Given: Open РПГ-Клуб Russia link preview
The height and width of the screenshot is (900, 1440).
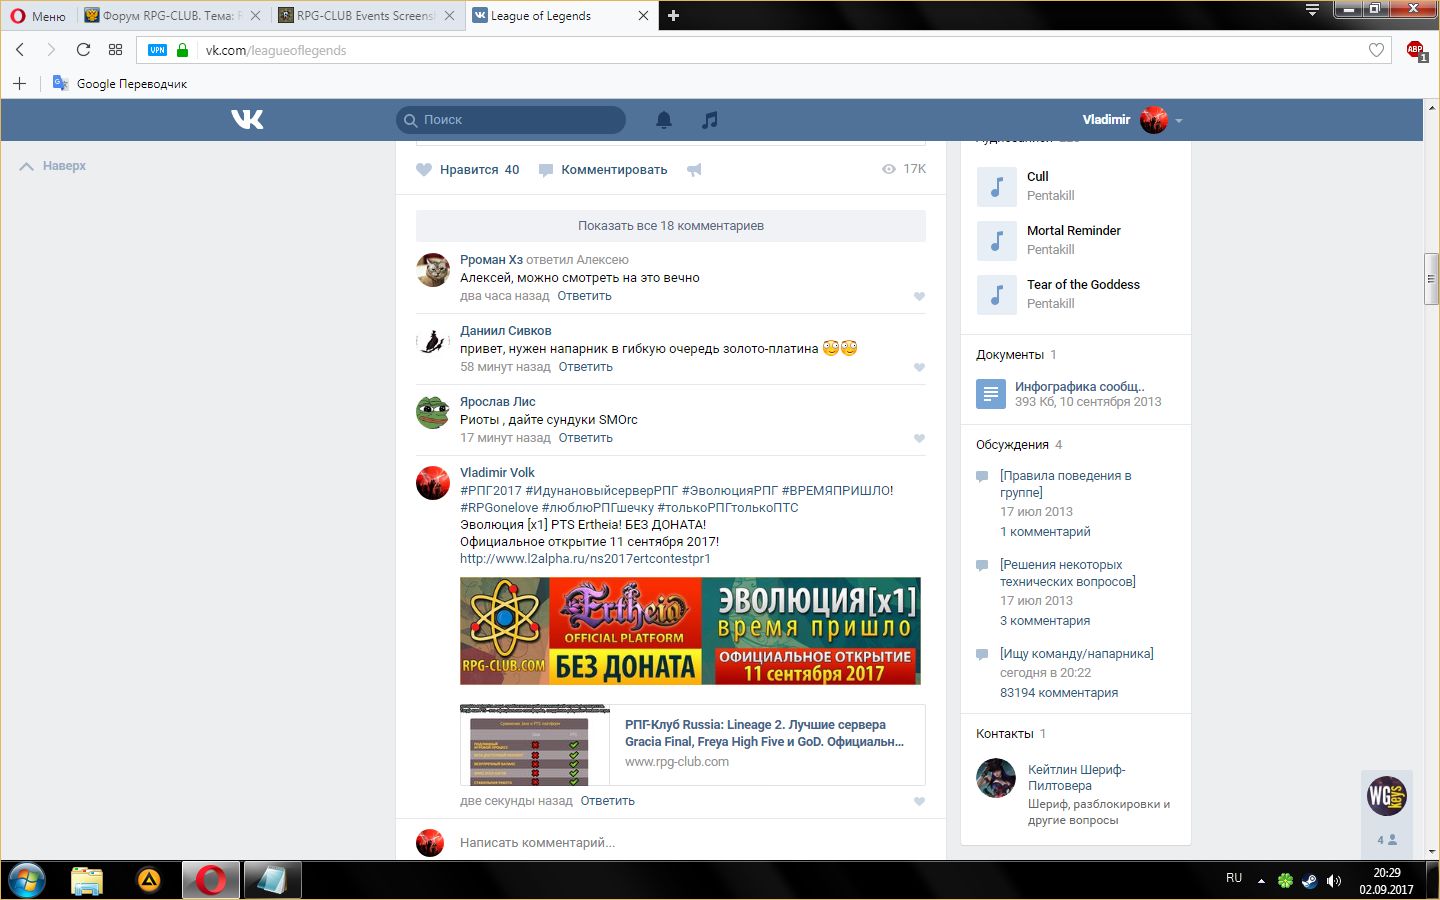Looking at the screenshot, I should 692,745.
